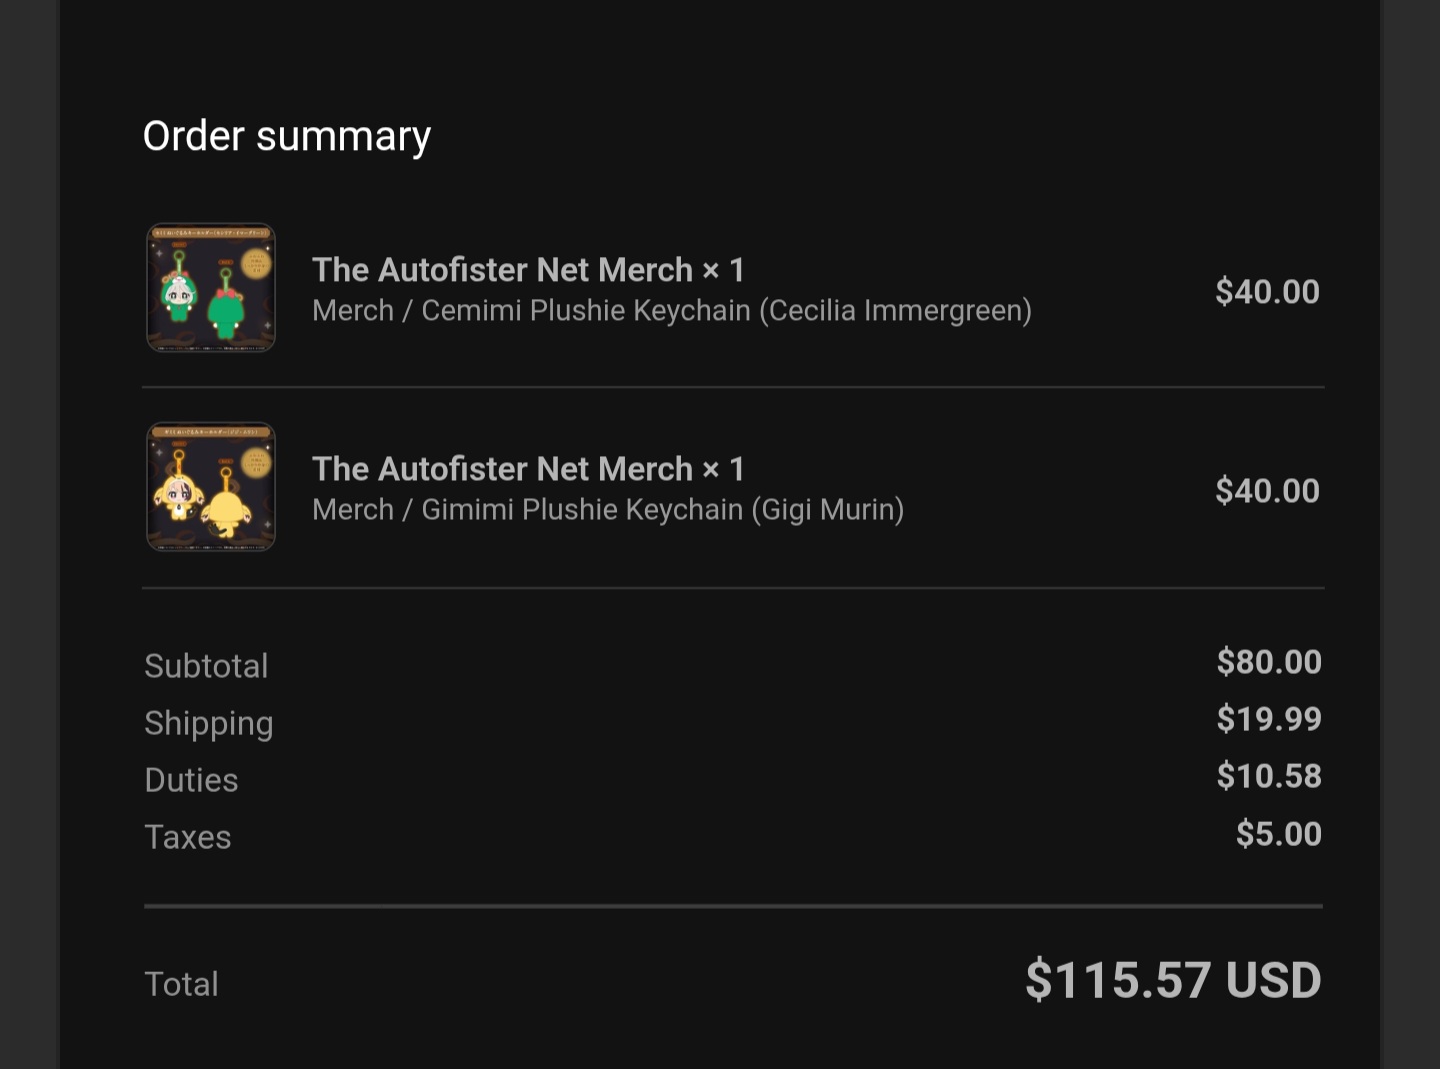
Task: Click the Gigi Murin variant description
Action: (608, 510)
